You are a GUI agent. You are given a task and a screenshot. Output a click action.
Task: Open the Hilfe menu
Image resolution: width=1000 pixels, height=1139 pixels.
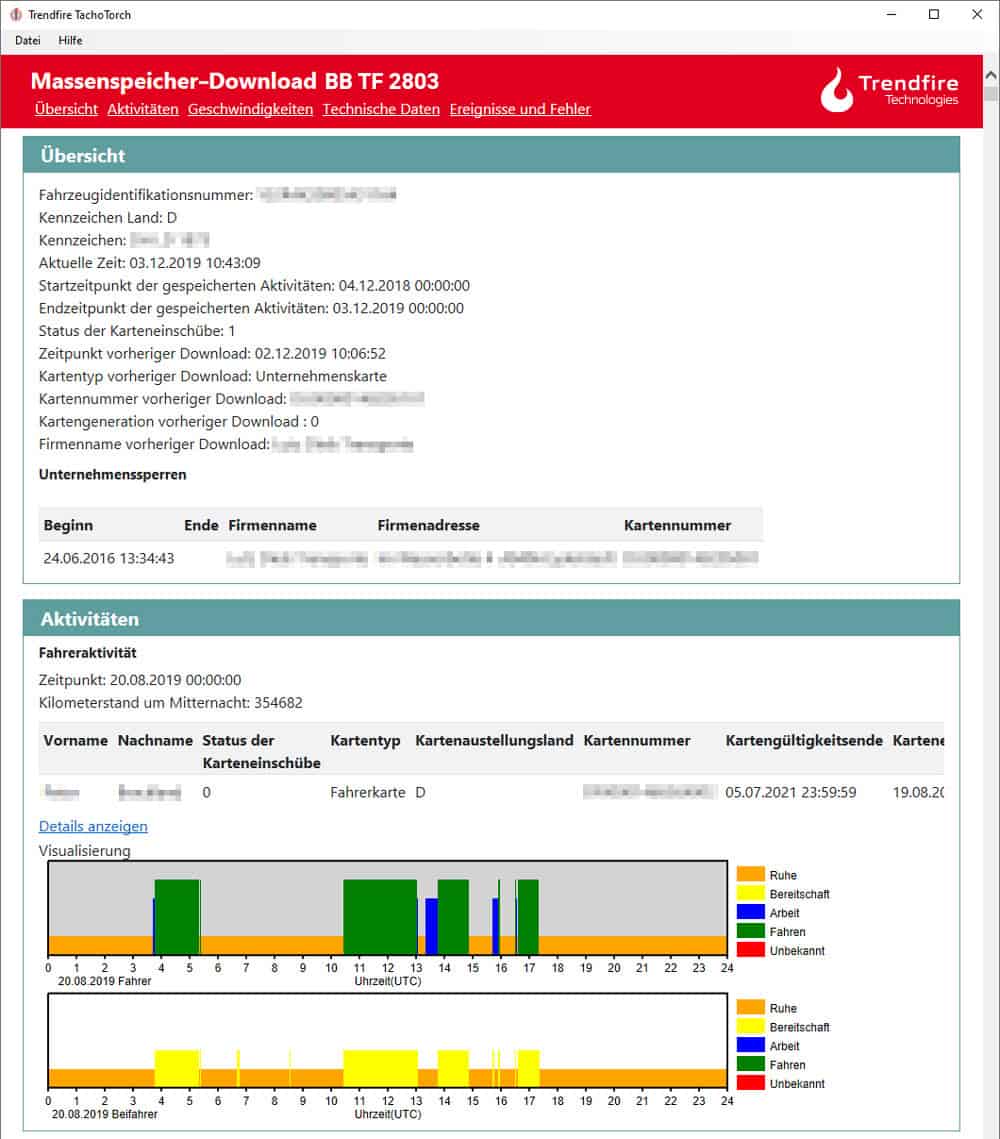[x=70, y=41]
